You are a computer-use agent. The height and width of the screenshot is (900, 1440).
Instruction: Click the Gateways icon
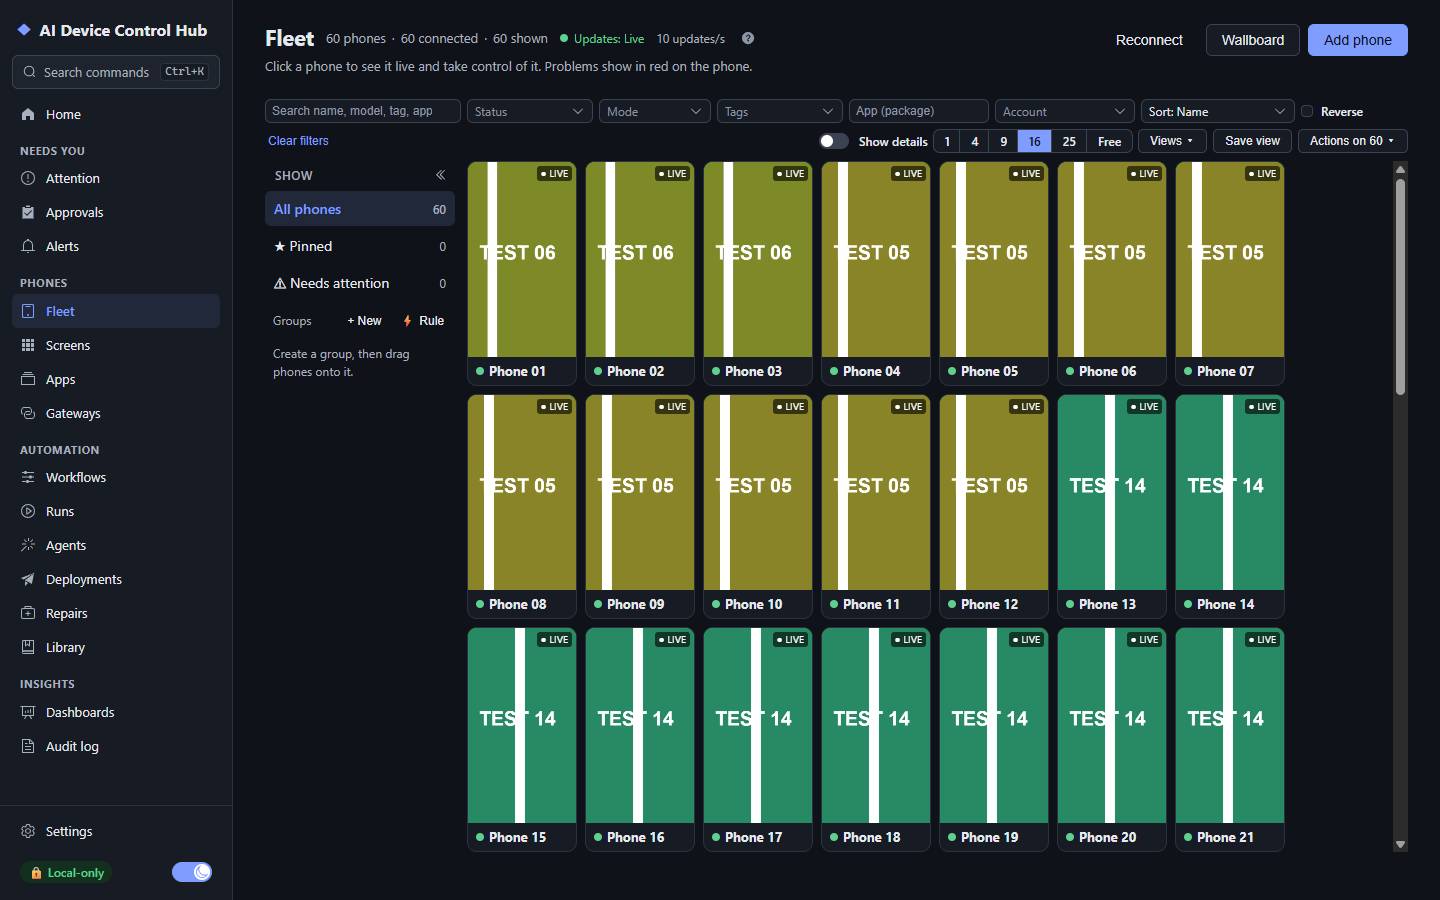pos(28,413)
